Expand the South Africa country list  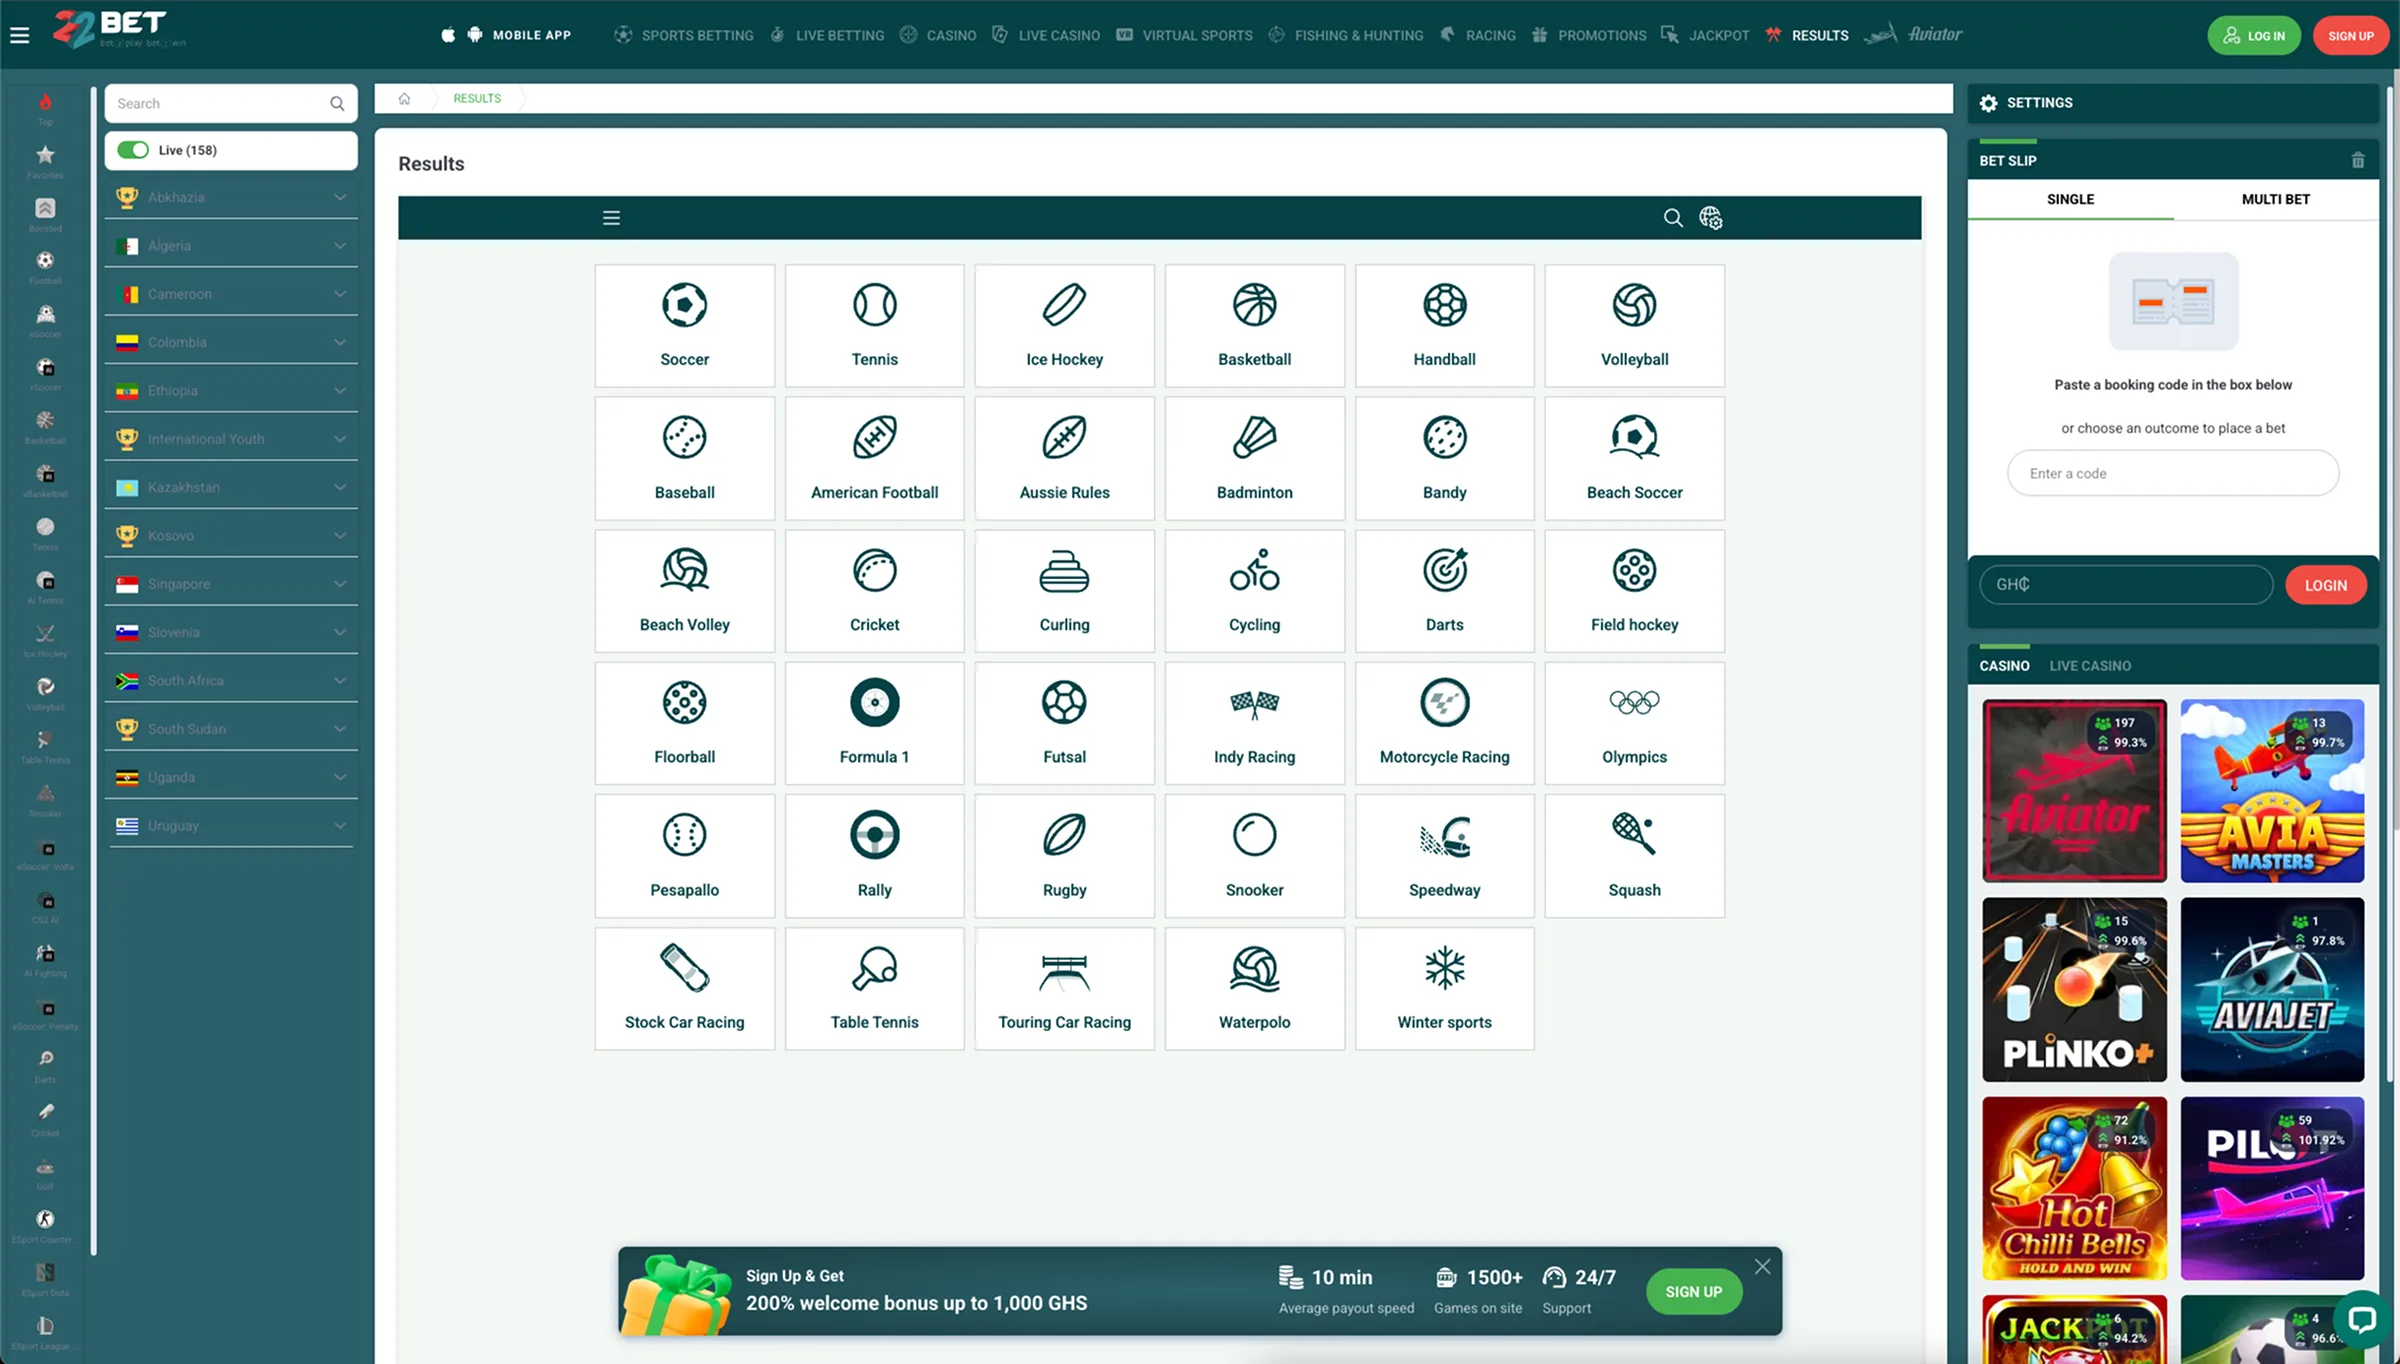(x=231, y=679)
